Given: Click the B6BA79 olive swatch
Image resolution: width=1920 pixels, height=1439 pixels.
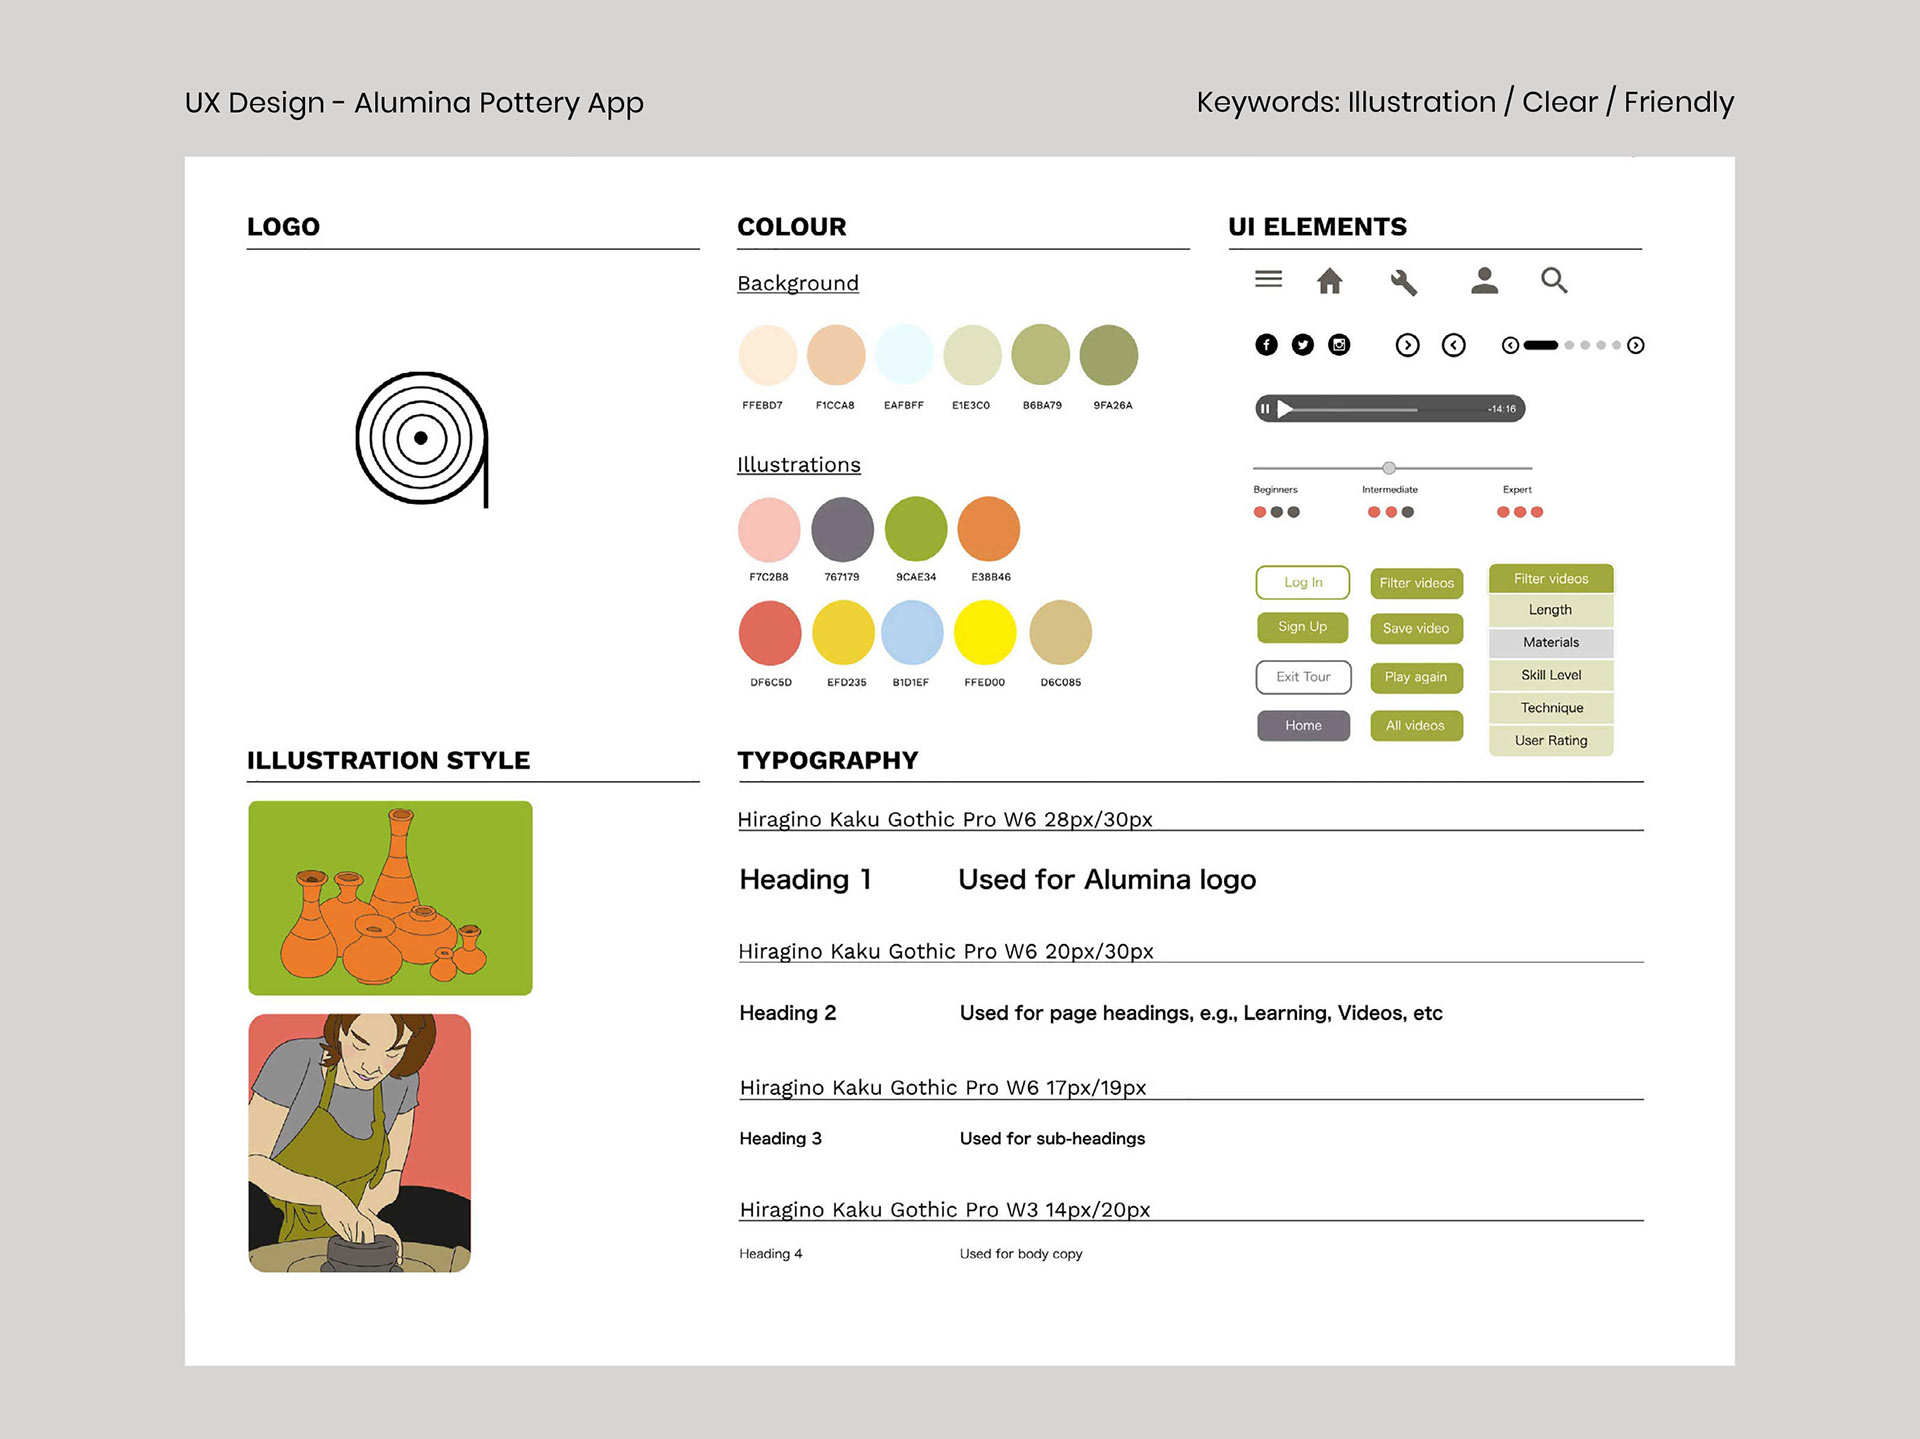Looking at the screenshot, I should (x=1041, y=355).
